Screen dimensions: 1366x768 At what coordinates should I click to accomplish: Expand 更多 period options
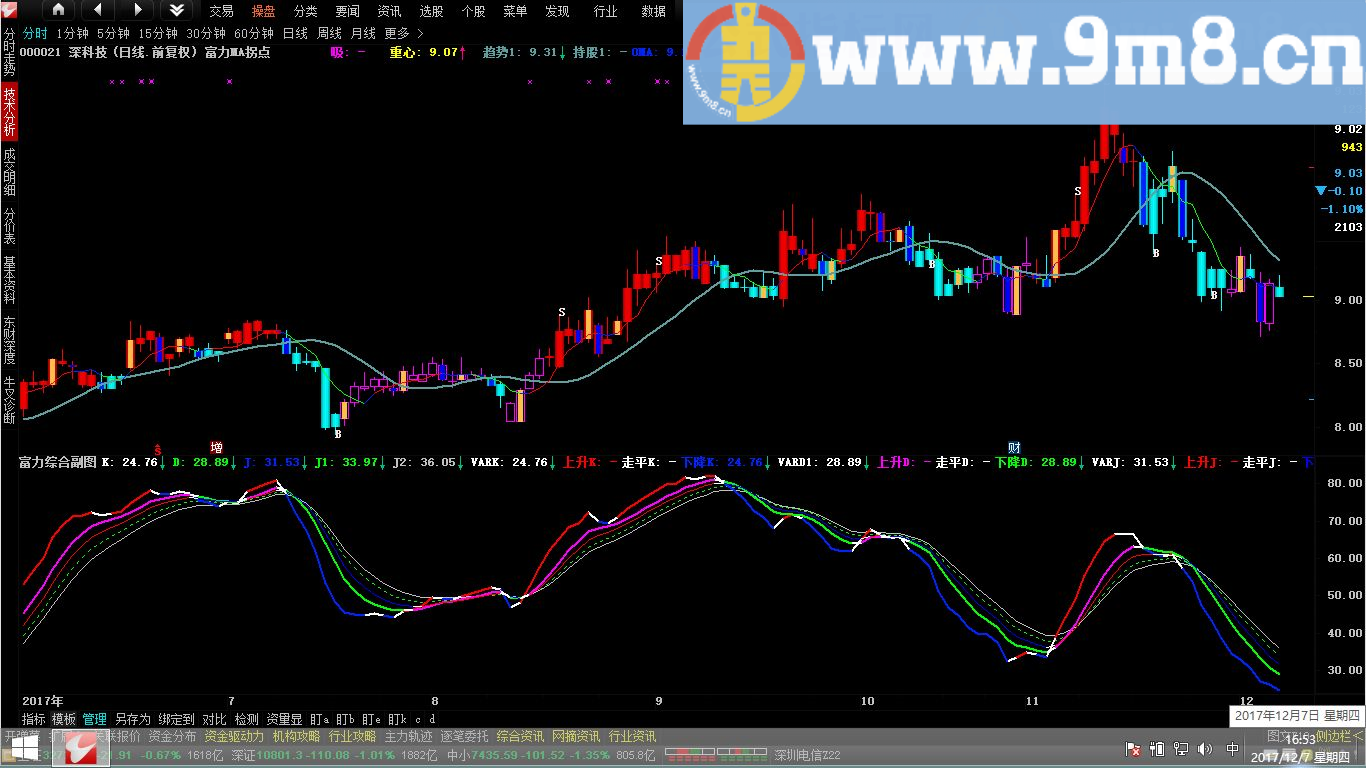tap(404, 33)
